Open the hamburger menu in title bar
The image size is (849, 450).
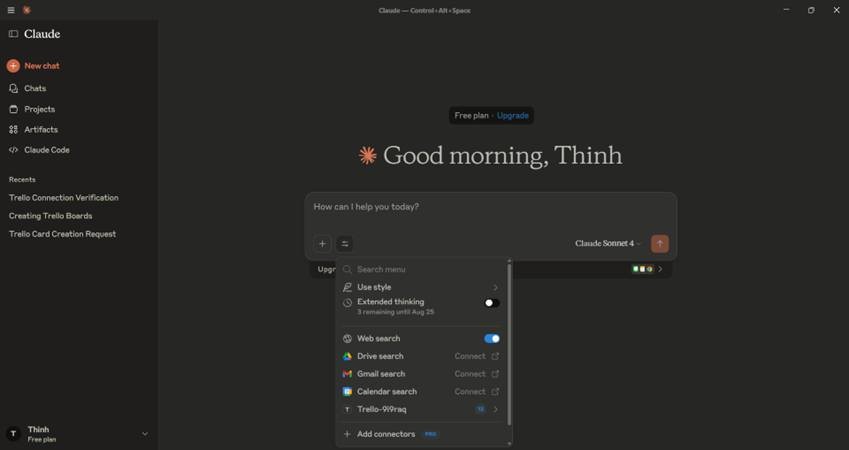tap(11, 10)
